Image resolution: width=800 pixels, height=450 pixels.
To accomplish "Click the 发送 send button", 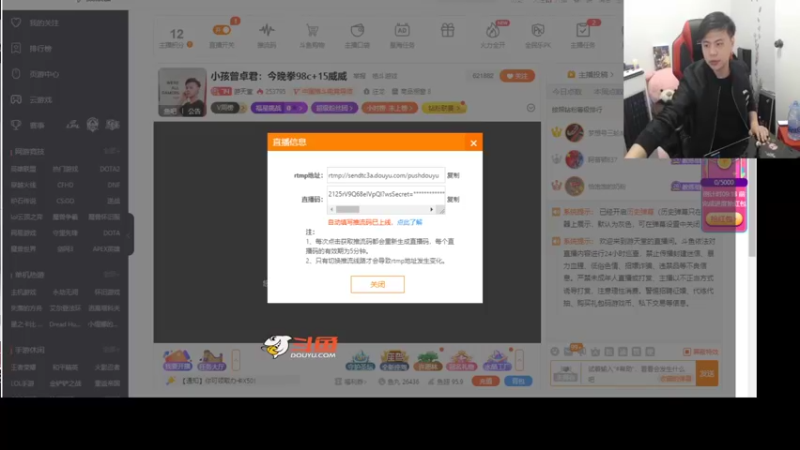I will tap(707, 374).
